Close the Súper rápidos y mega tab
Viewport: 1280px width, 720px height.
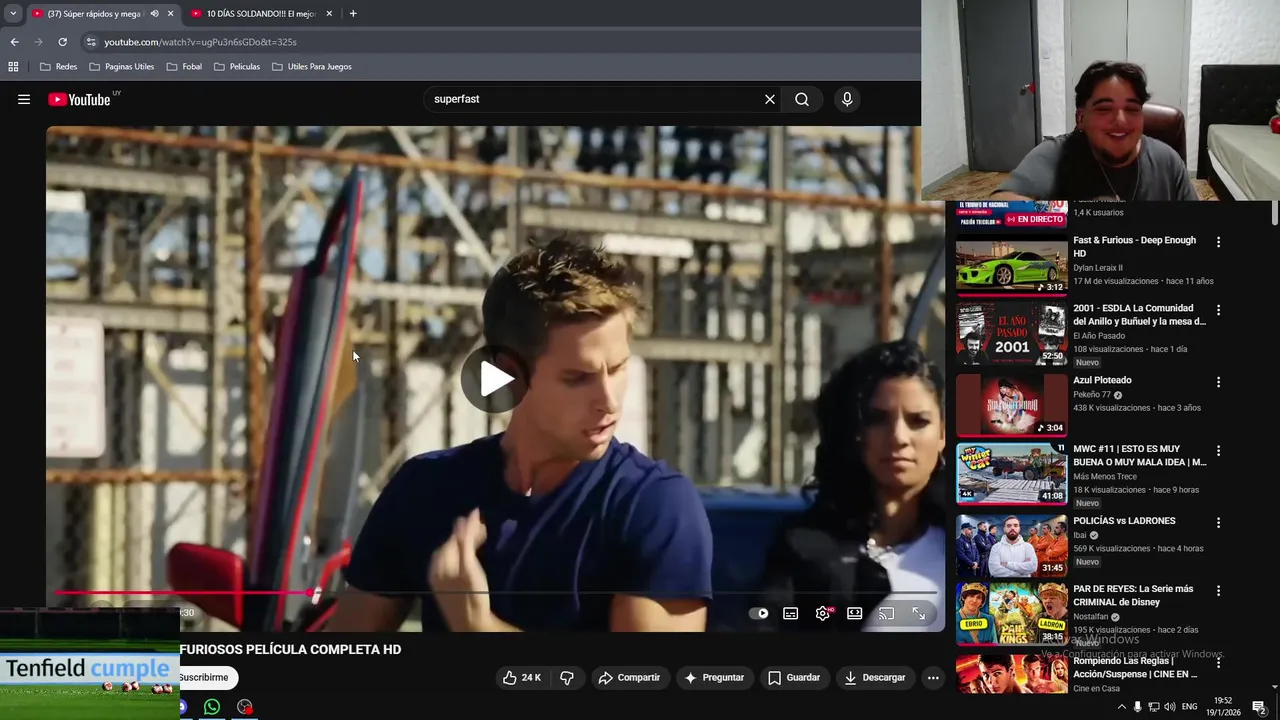(x=170, y=14)
